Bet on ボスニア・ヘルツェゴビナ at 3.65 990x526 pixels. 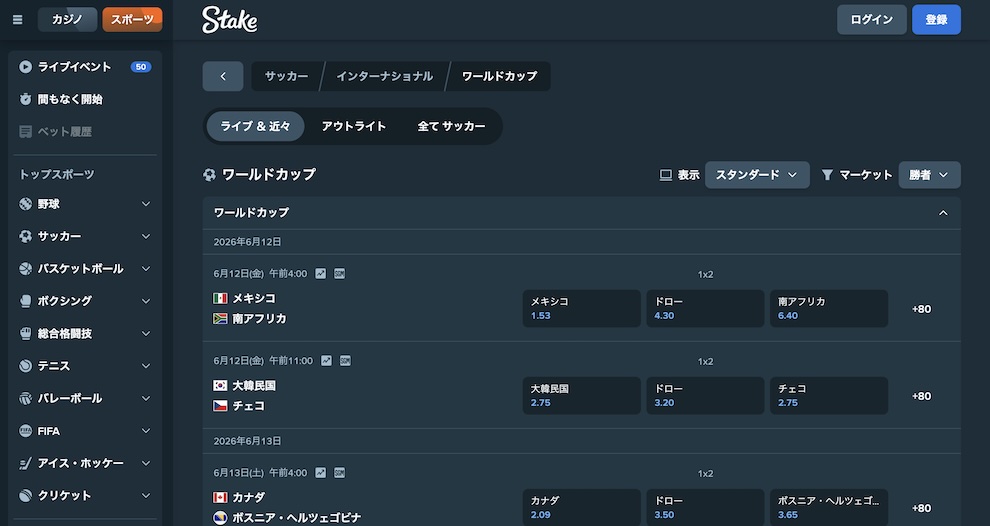pyautogui.click(x=829, y=507)
